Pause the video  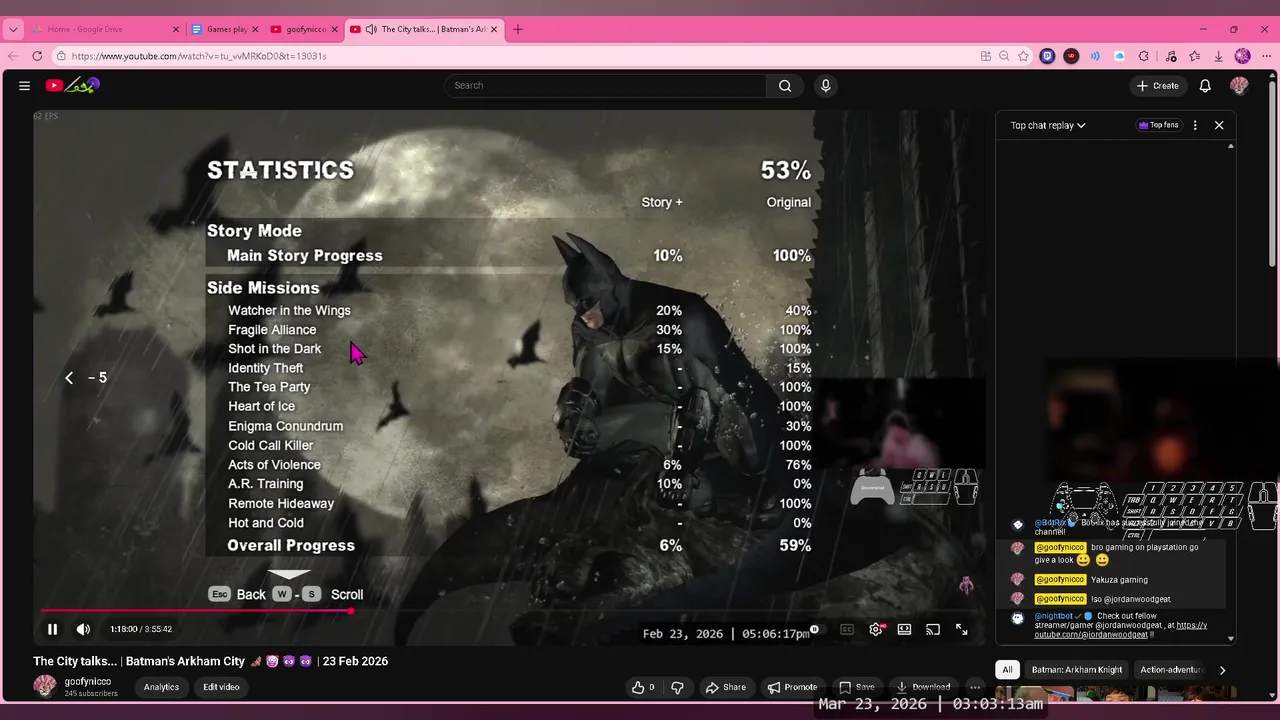click(x=52, y=629)
